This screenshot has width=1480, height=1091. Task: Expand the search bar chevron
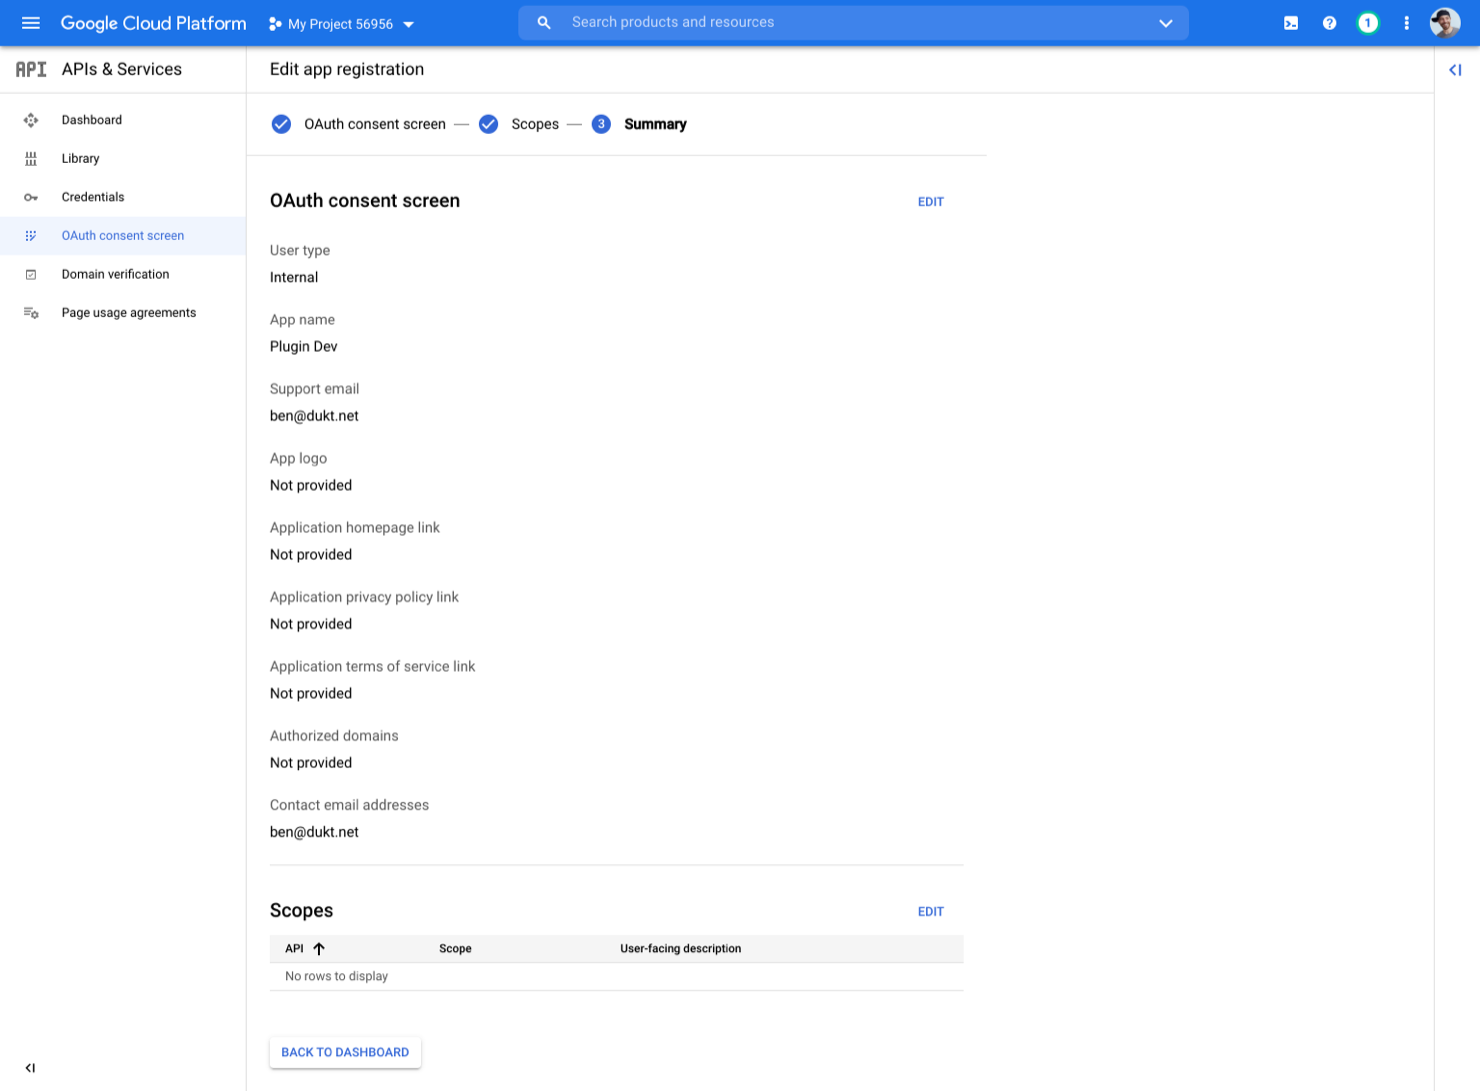1166,22
